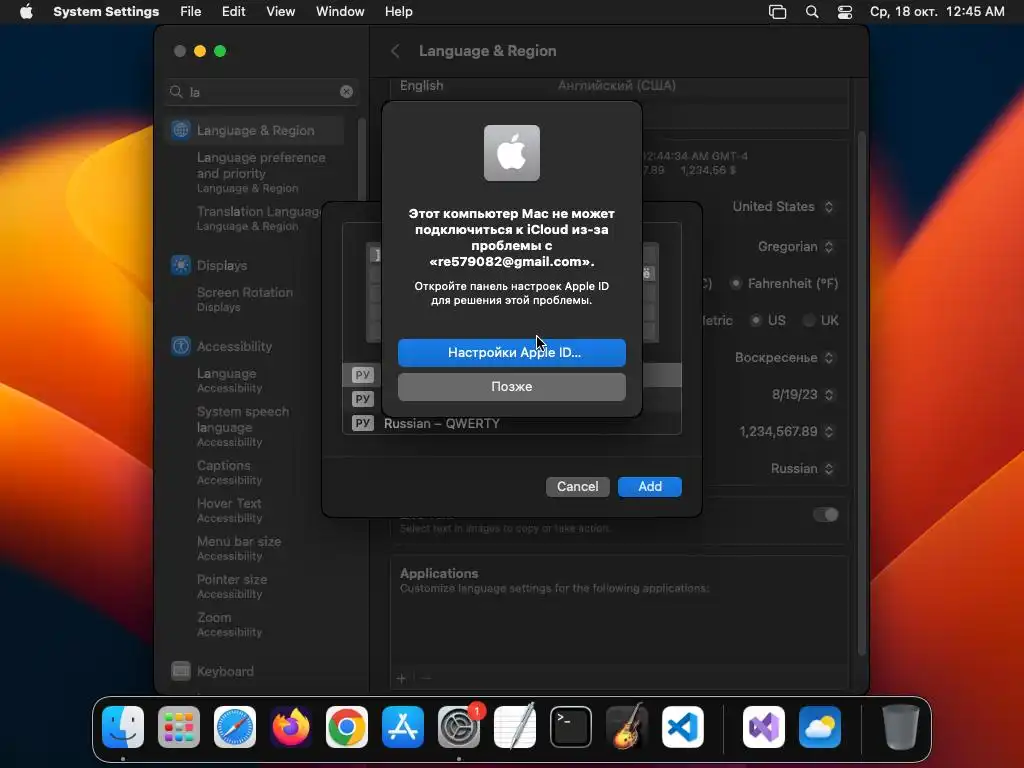Screen dimensions: 1024x768
Task: Click Настройки Apple ID button
Action: pos(511,353)
